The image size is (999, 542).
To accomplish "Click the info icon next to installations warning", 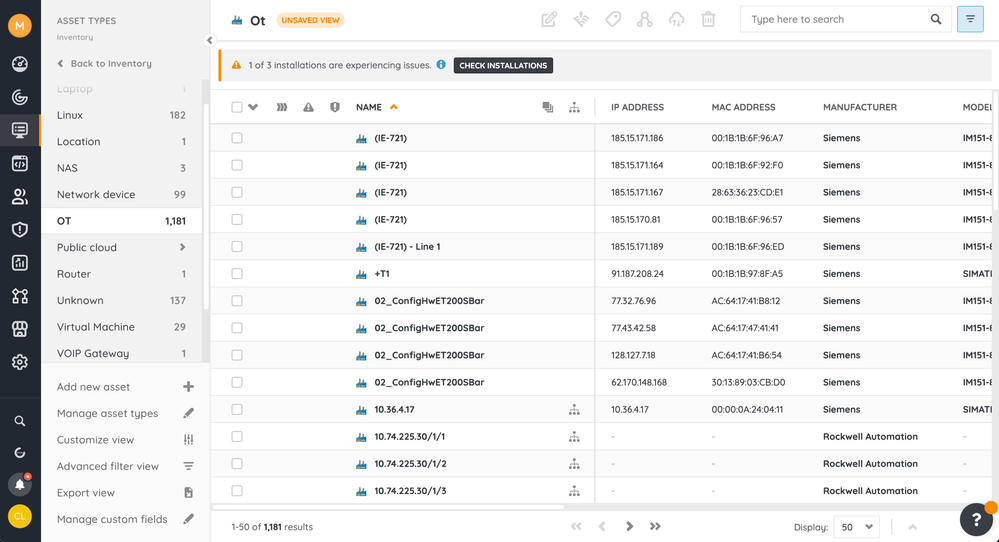I will click(x=441, y=65).
